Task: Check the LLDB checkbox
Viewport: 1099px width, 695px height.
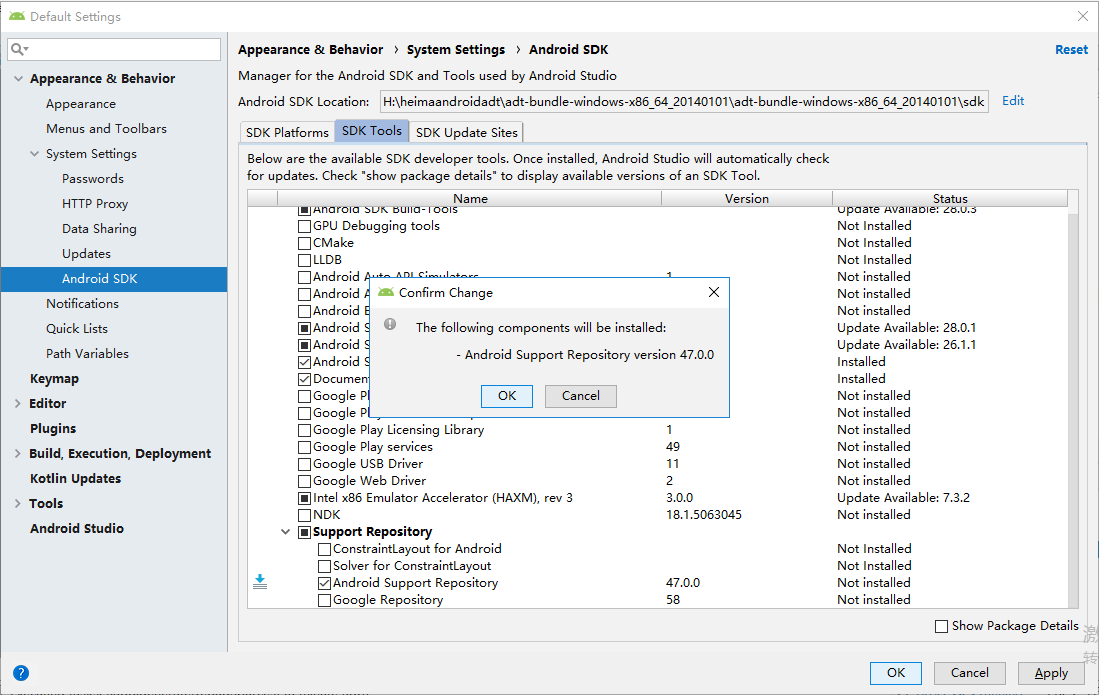Action: tap(304, 260)
